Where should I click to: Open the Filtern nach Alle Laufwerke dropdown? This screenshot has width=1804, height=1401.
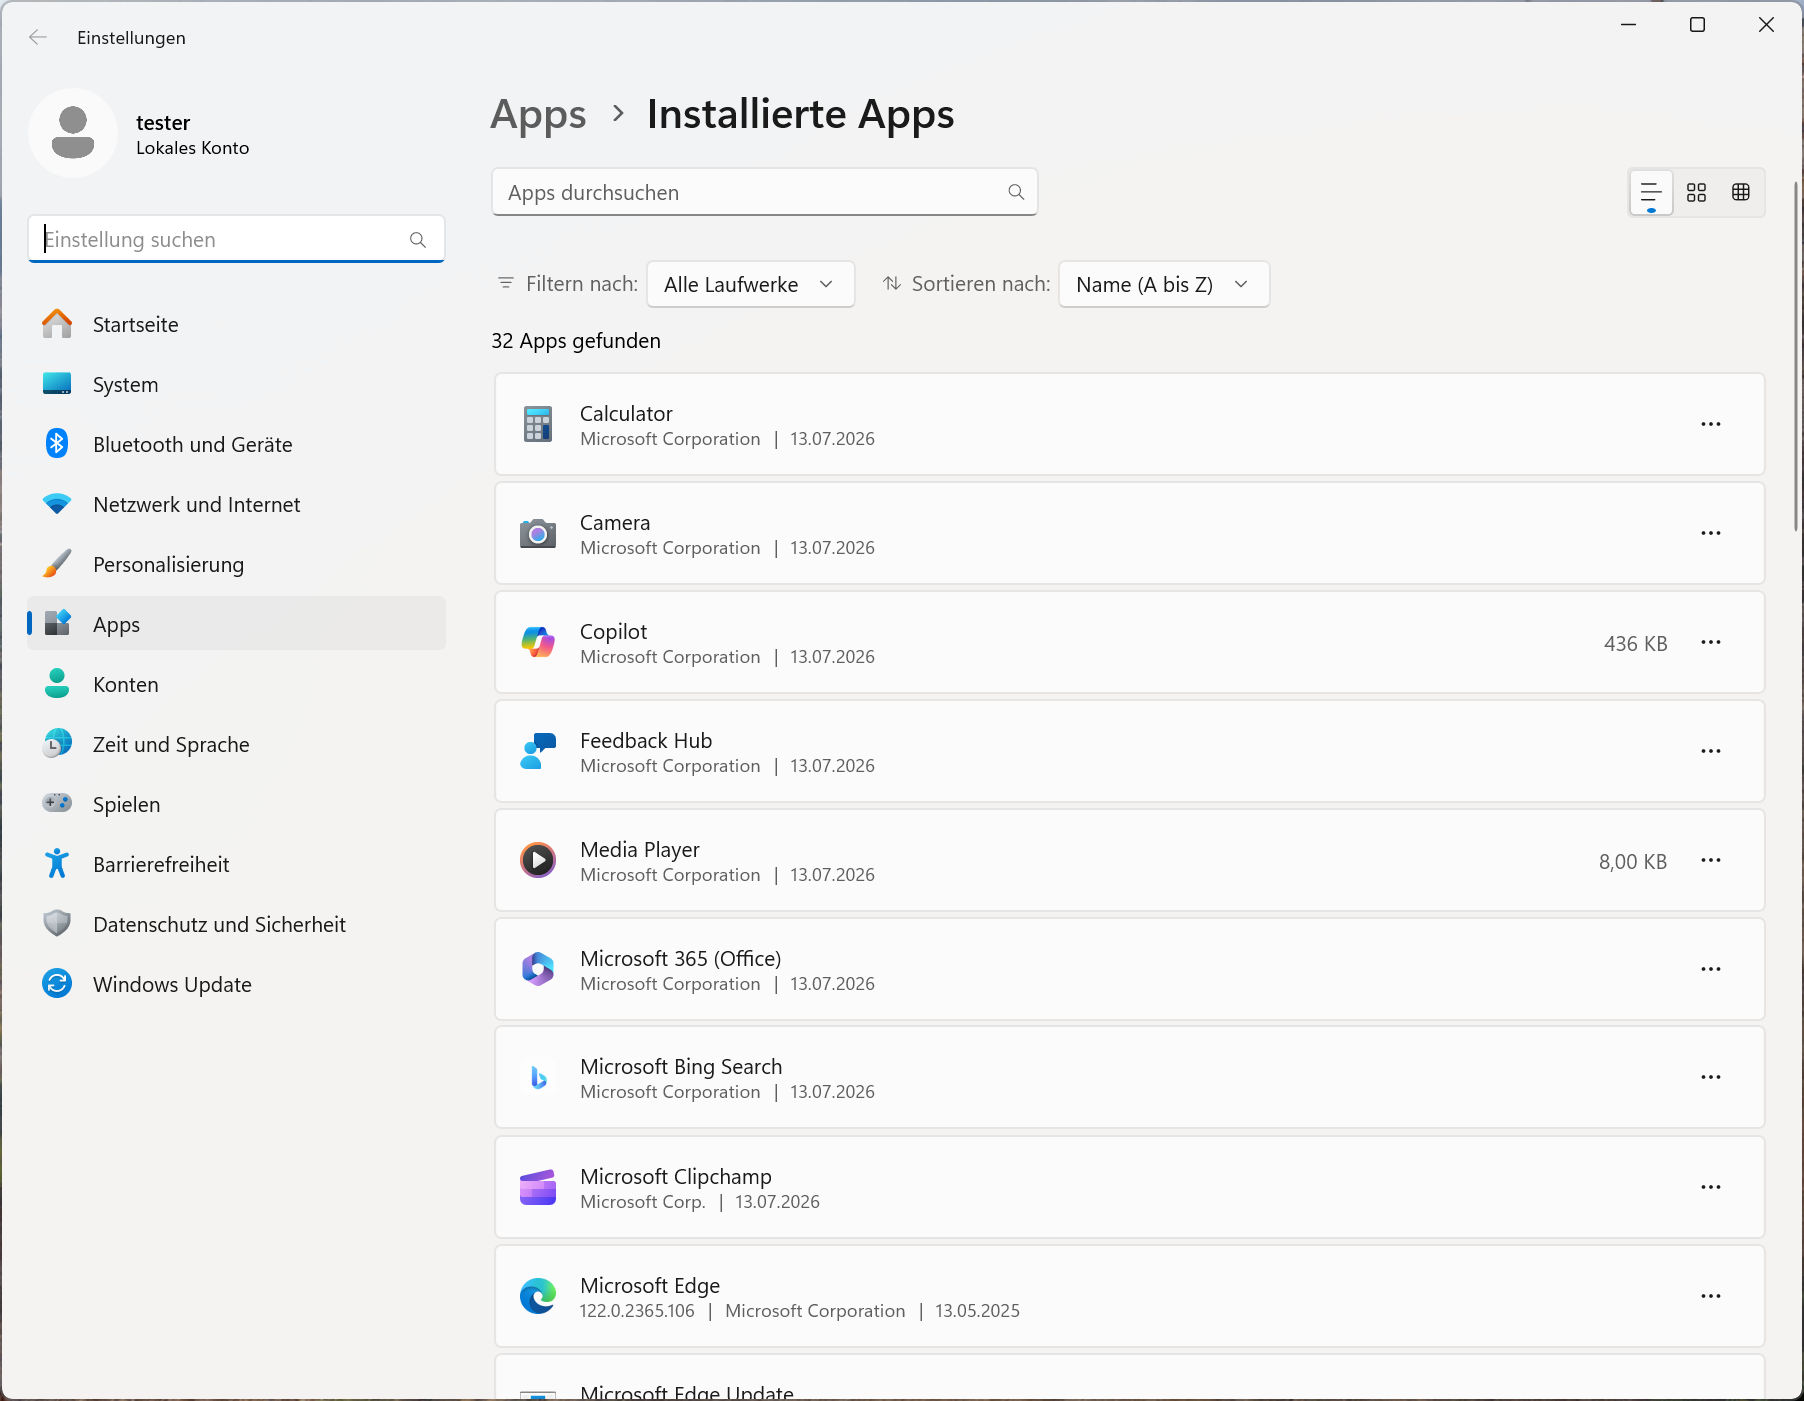[751, 284]
